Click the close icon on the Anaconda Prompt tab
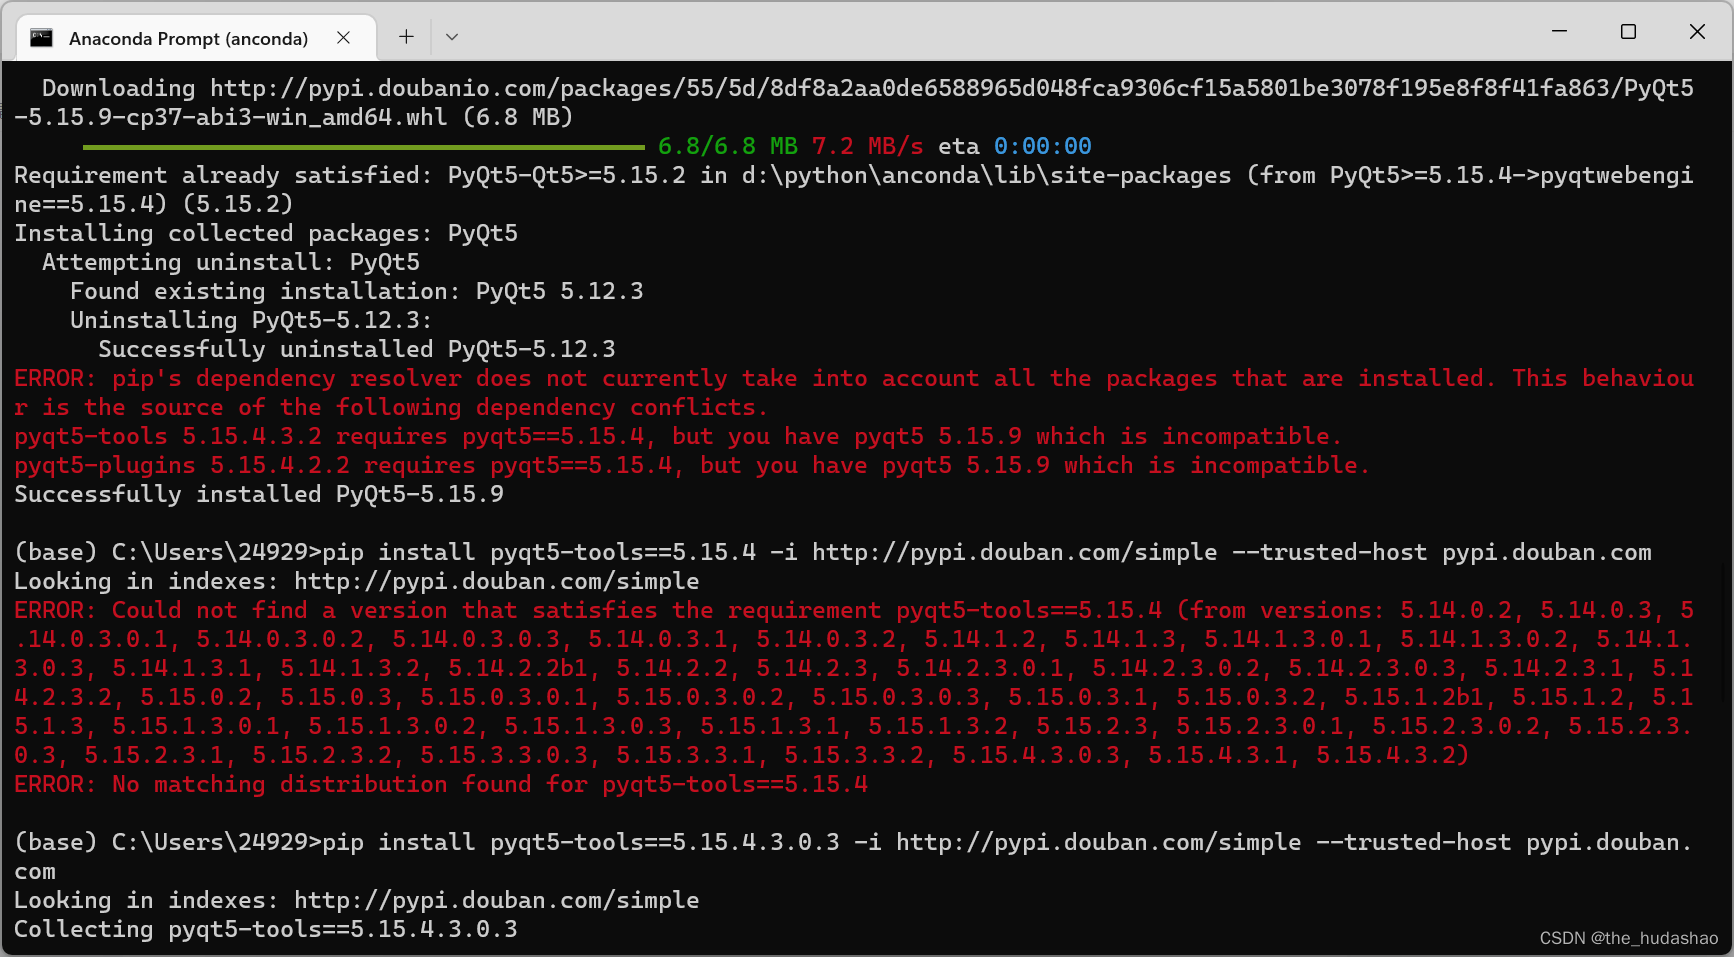1734x957 pixels. pyautogui.click(x=344, y=37)
